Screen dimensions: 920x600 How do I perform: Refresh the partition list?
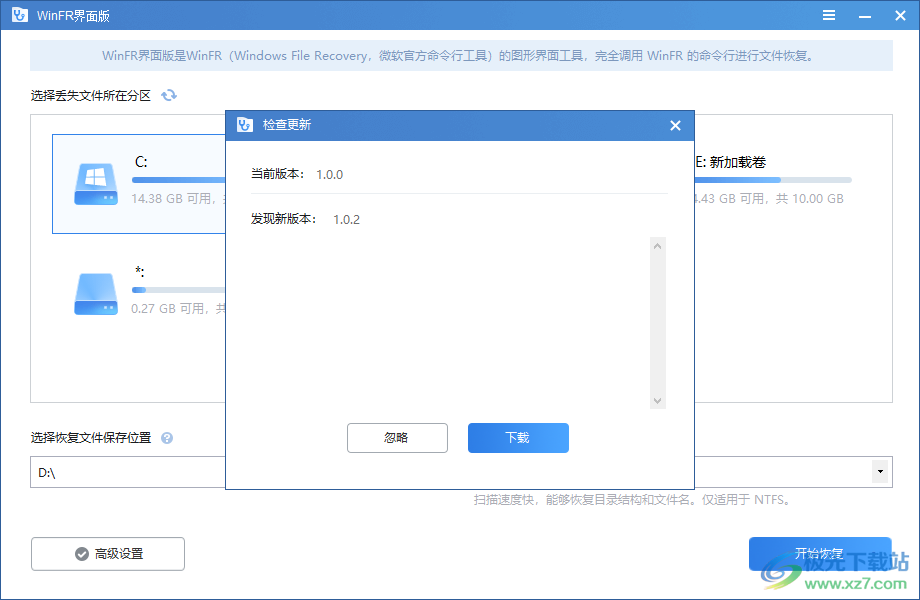(169, 95)
